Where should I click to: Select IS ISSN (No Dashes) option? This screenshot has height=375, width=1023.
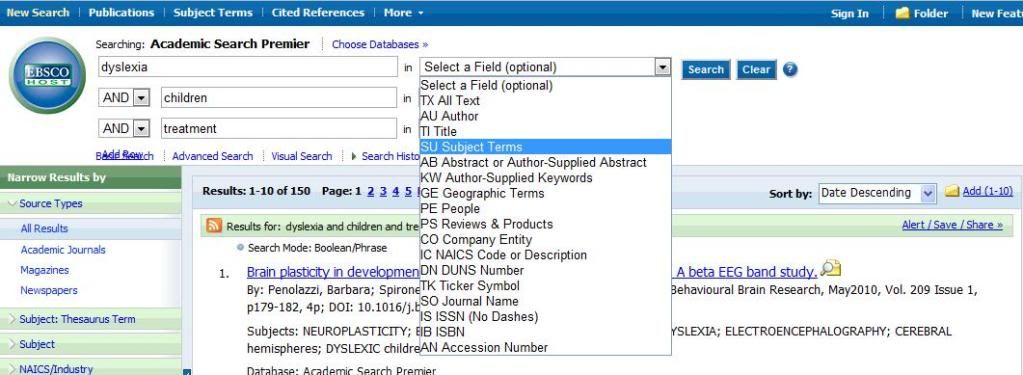tap(545, 317)
